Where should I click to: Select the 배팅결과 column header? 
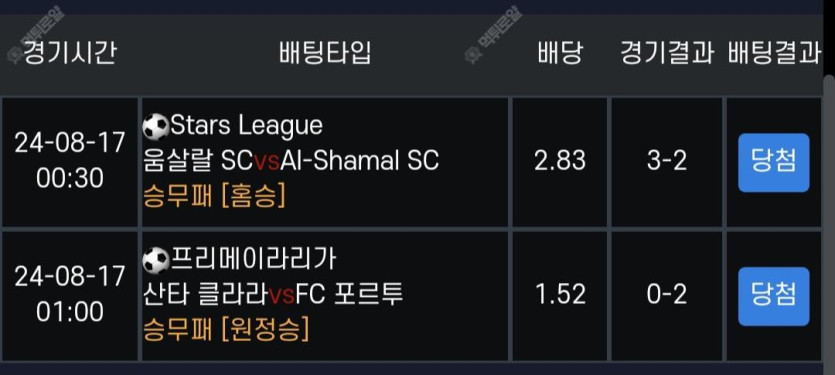coord(774,53)
